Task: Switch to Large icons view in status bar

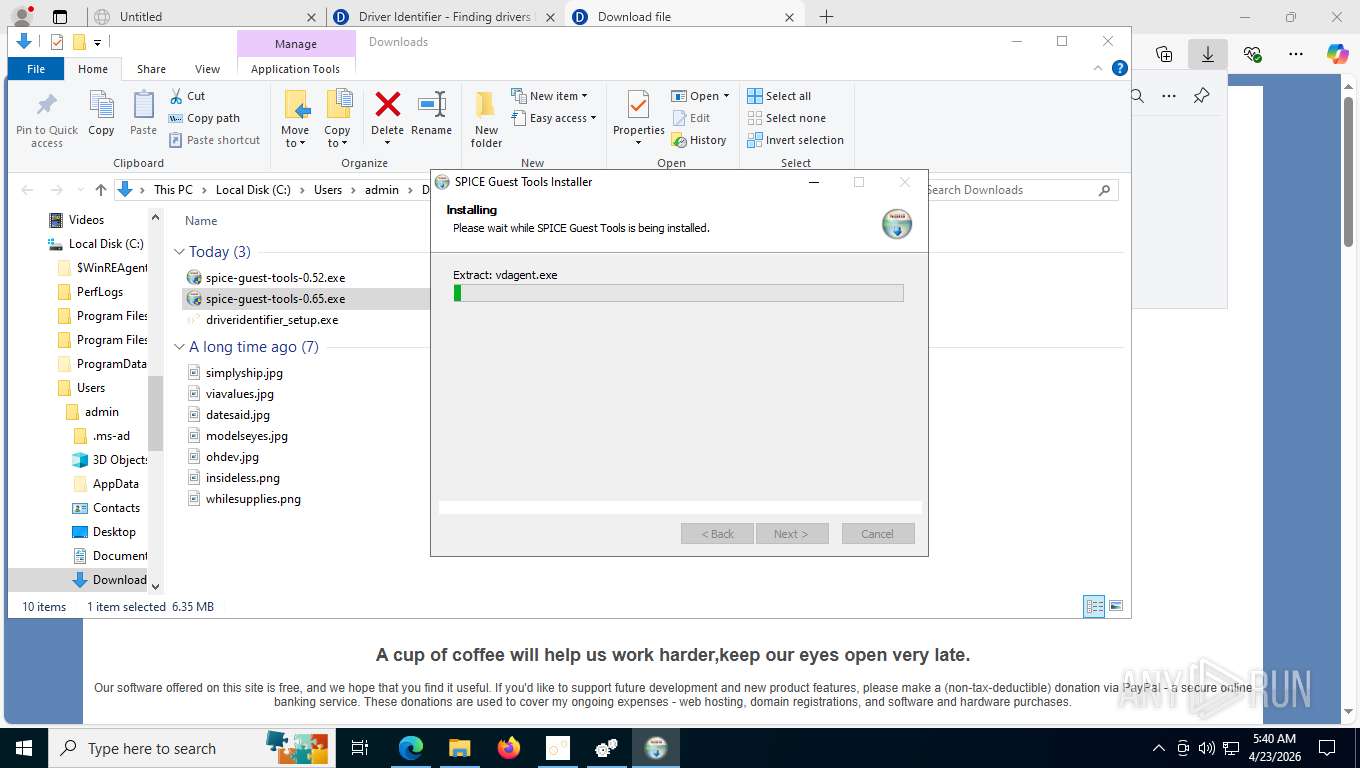Action: (x=1116, y=606)
